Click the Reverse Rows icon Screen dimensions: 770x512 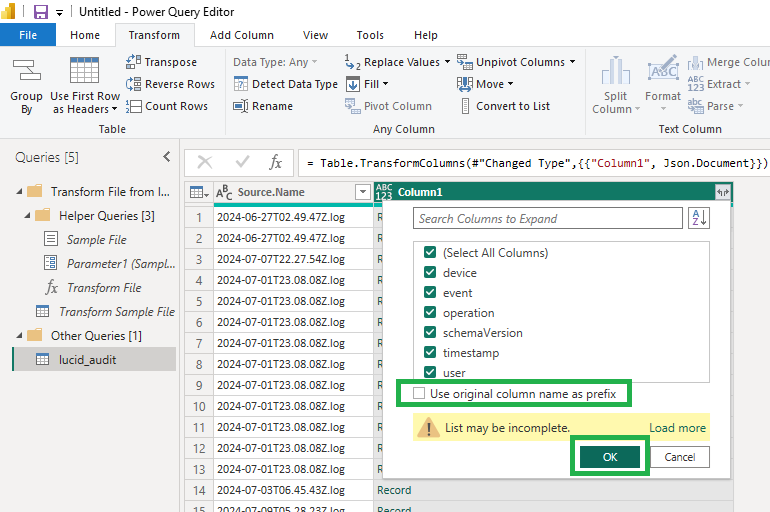(x=133, y=84)
